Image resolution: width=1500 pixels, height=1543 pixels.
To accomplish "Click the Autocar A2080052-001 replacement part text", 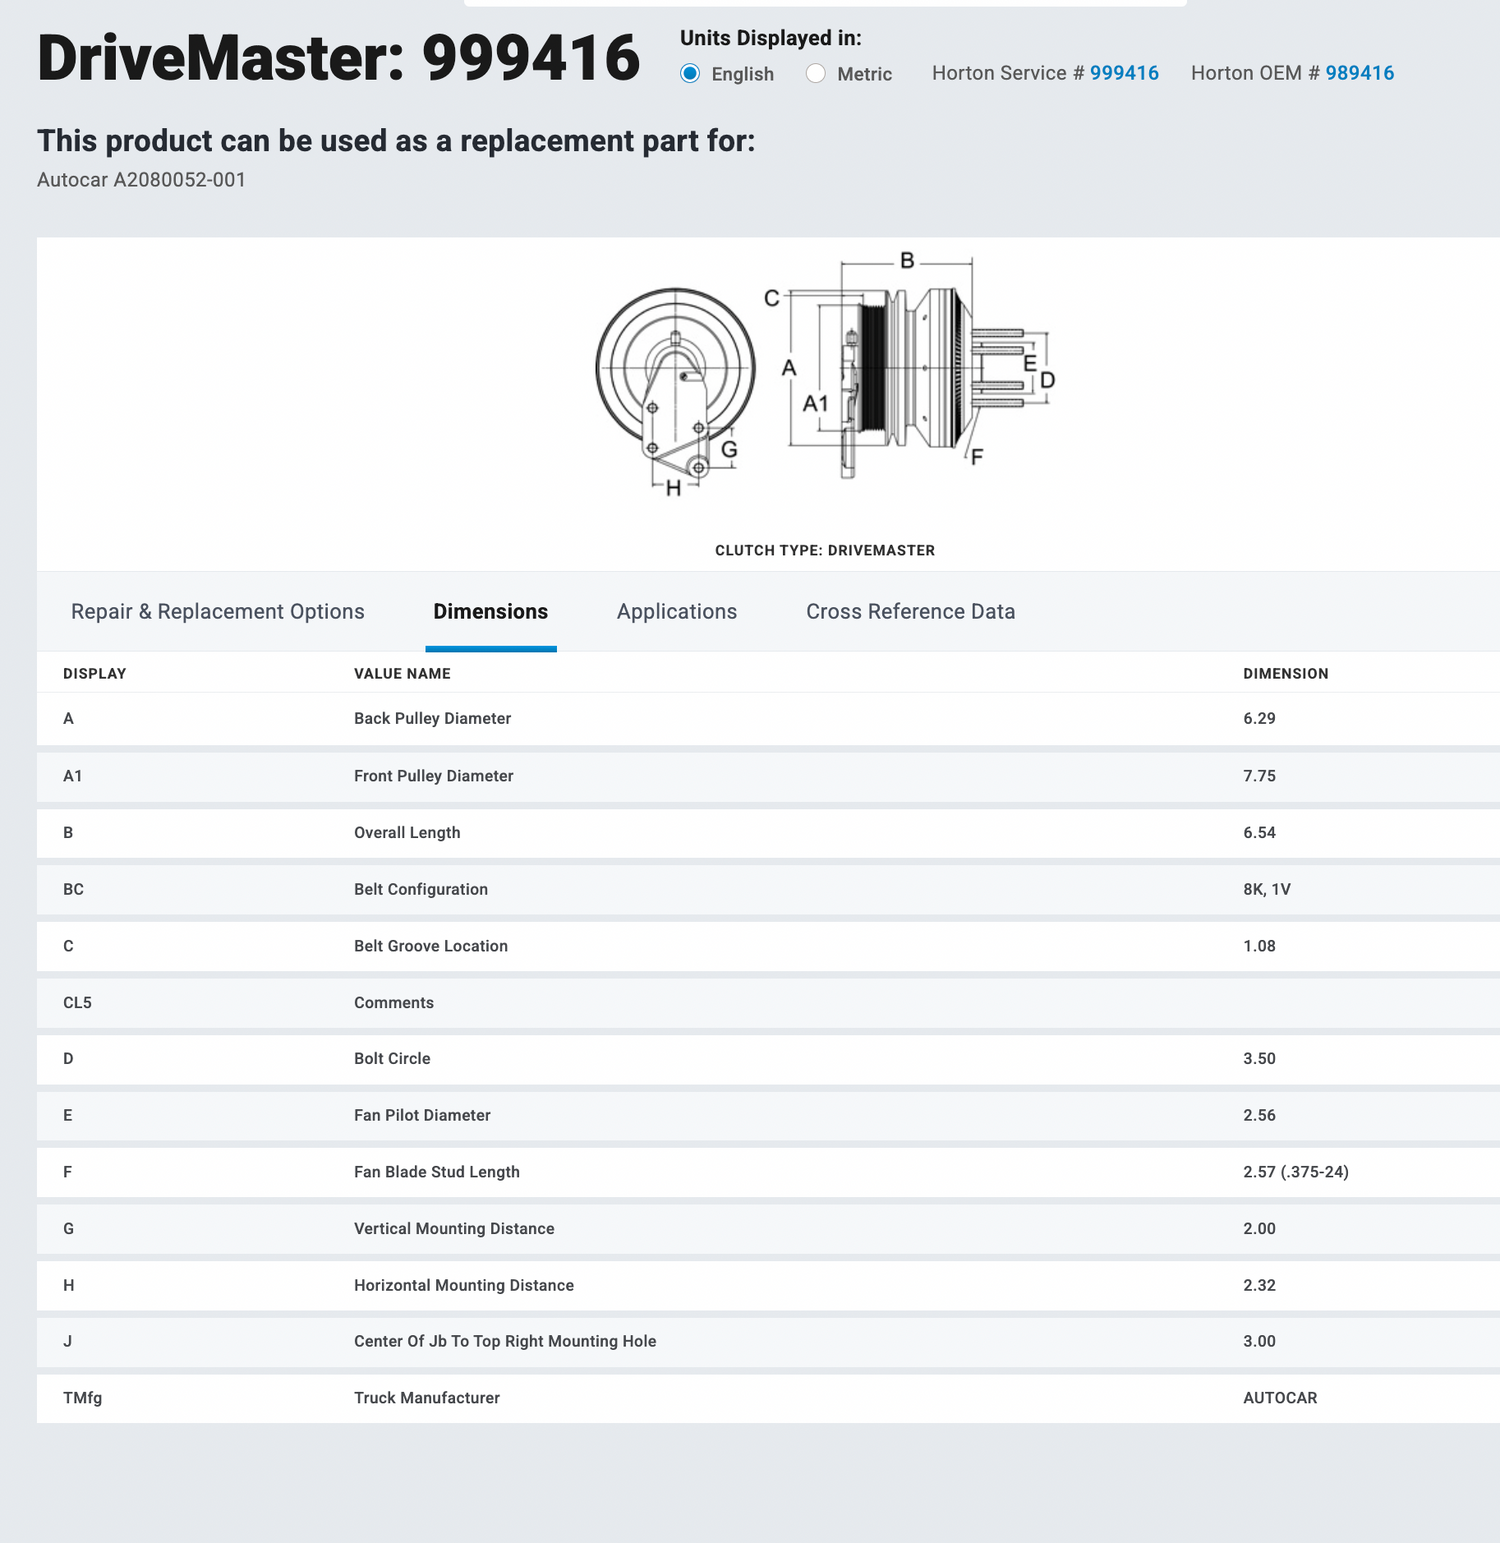I will point(141,180).
